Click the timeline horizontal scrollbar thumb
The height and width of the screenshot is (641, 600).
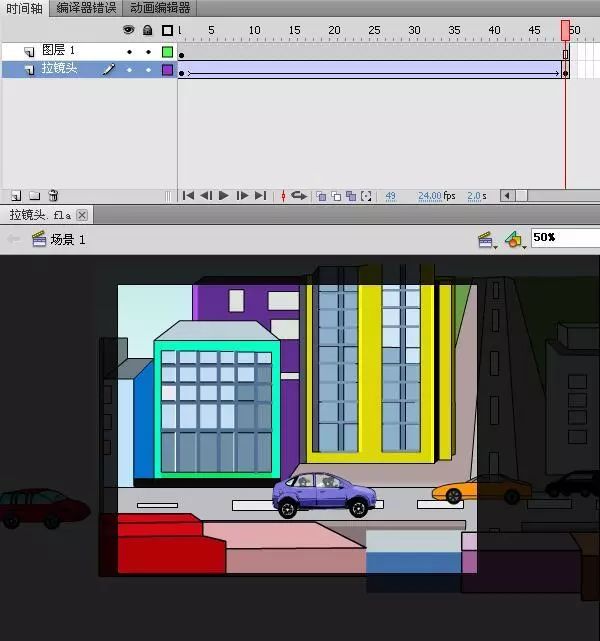pyautogui.click(x=521, y=196)
